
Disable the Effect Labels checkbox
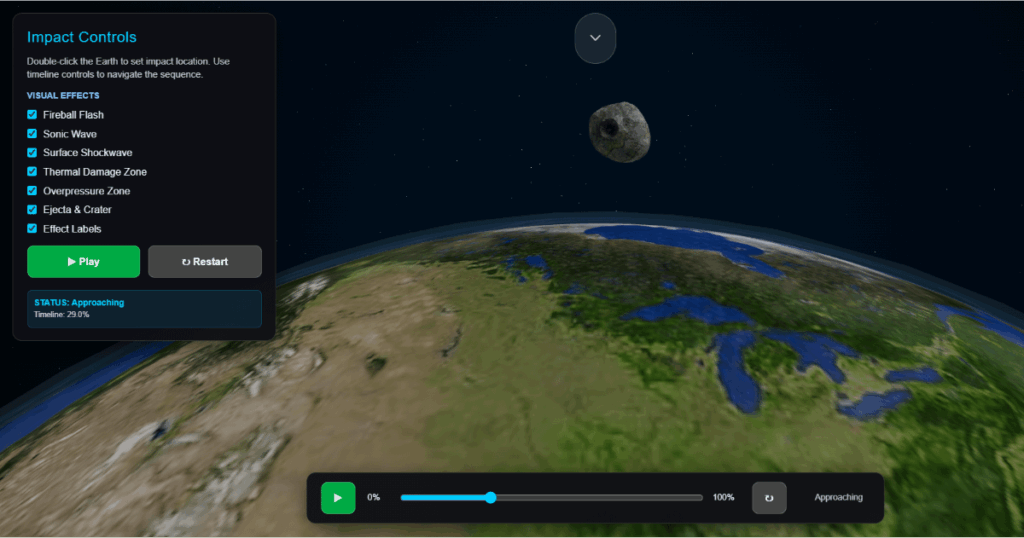tap(32, 229)
